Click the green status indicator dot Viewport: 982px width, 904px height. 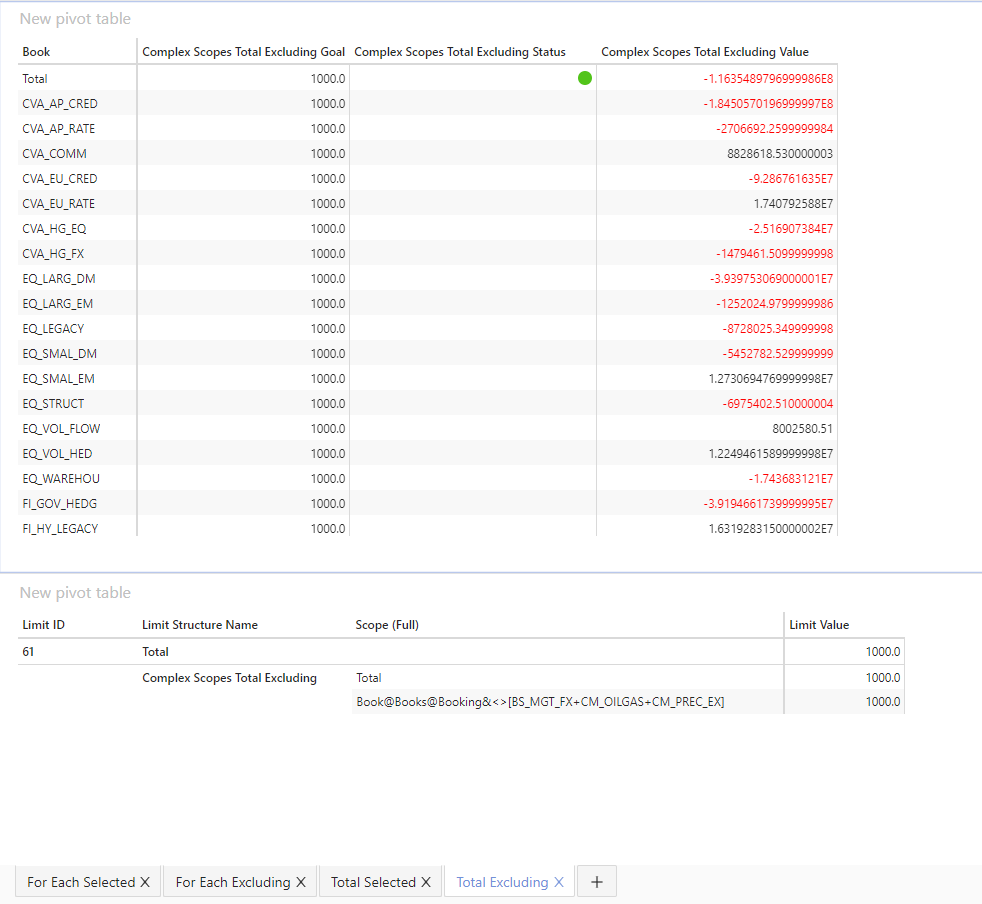[x=585, y=78]
